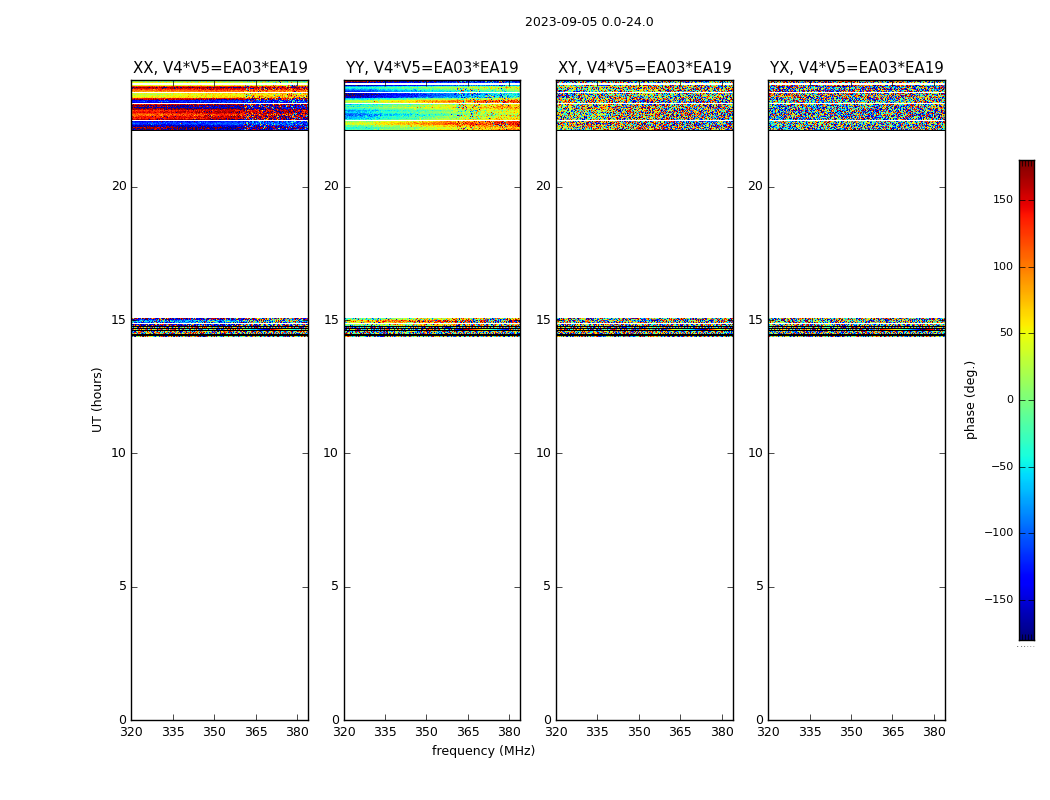Click the 335 frequency tick under XY panel
The height and width of the screenshot is (800, 1050).
pos(597,732)
